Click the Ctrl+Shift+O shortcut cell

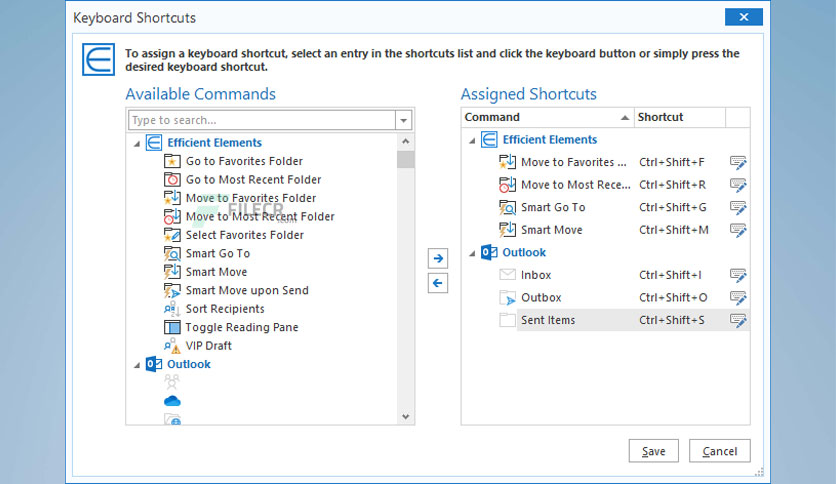(x=673, y=297)
